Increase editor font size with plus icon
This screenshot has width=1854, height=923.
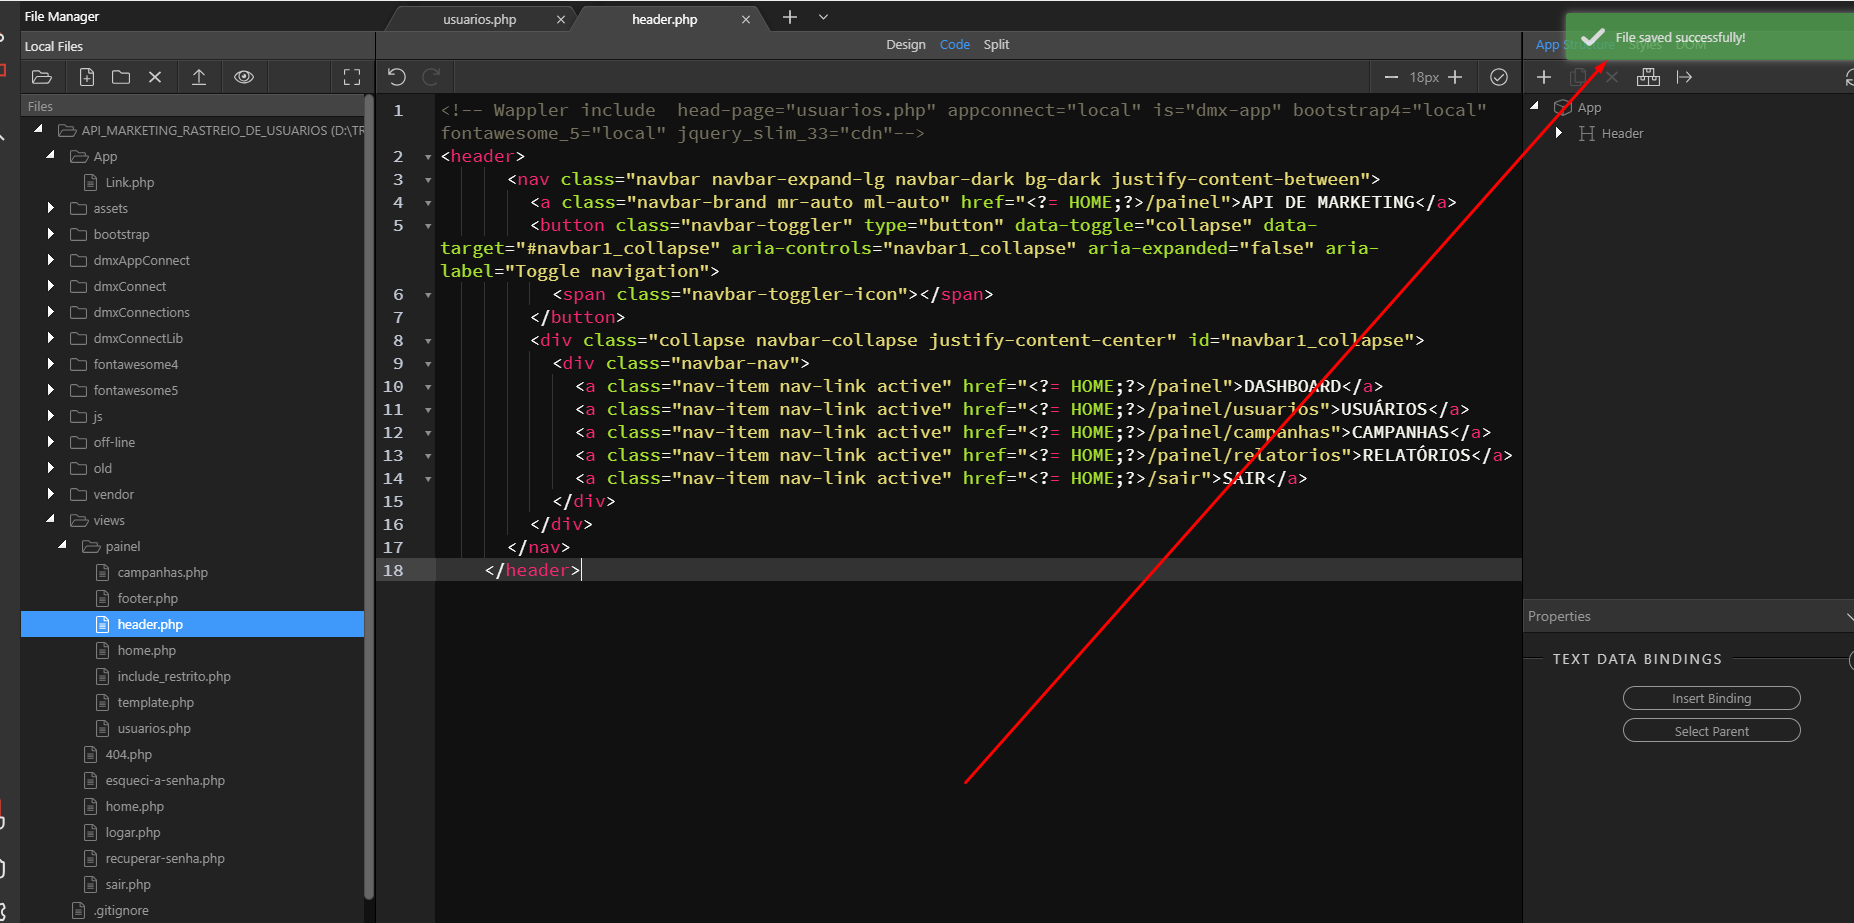pyautogui.click(x=1455, y=77)
